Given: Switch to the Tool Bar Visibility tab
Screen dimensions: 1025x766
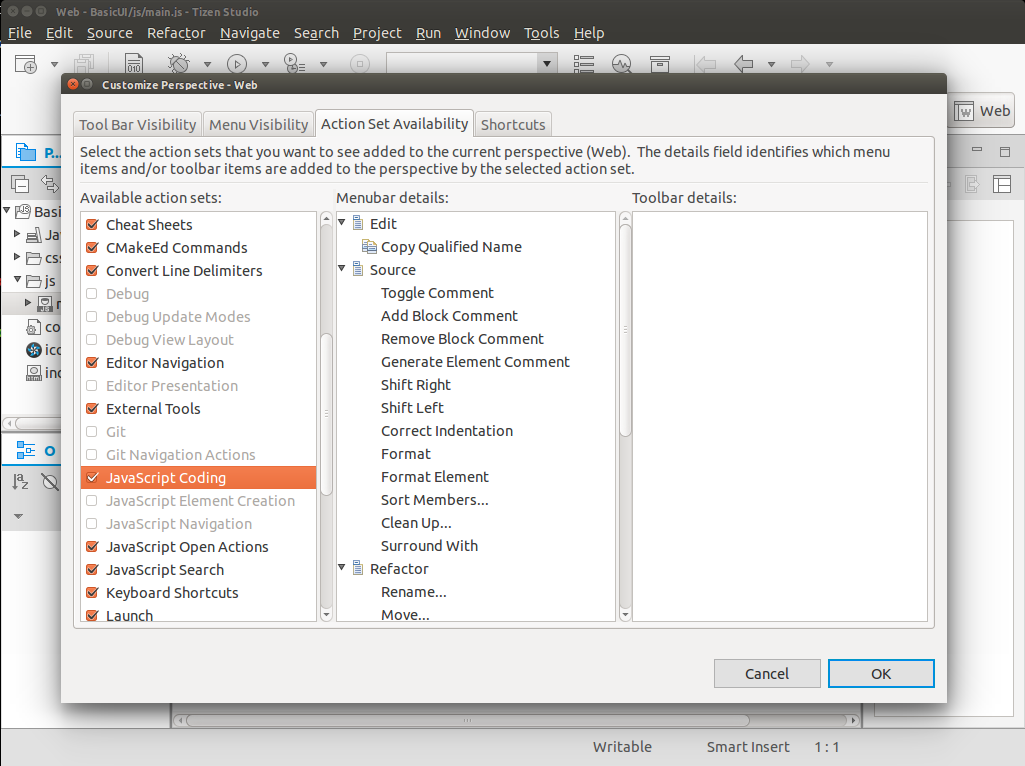Looking at the screenshot, I should pos(138,124).
